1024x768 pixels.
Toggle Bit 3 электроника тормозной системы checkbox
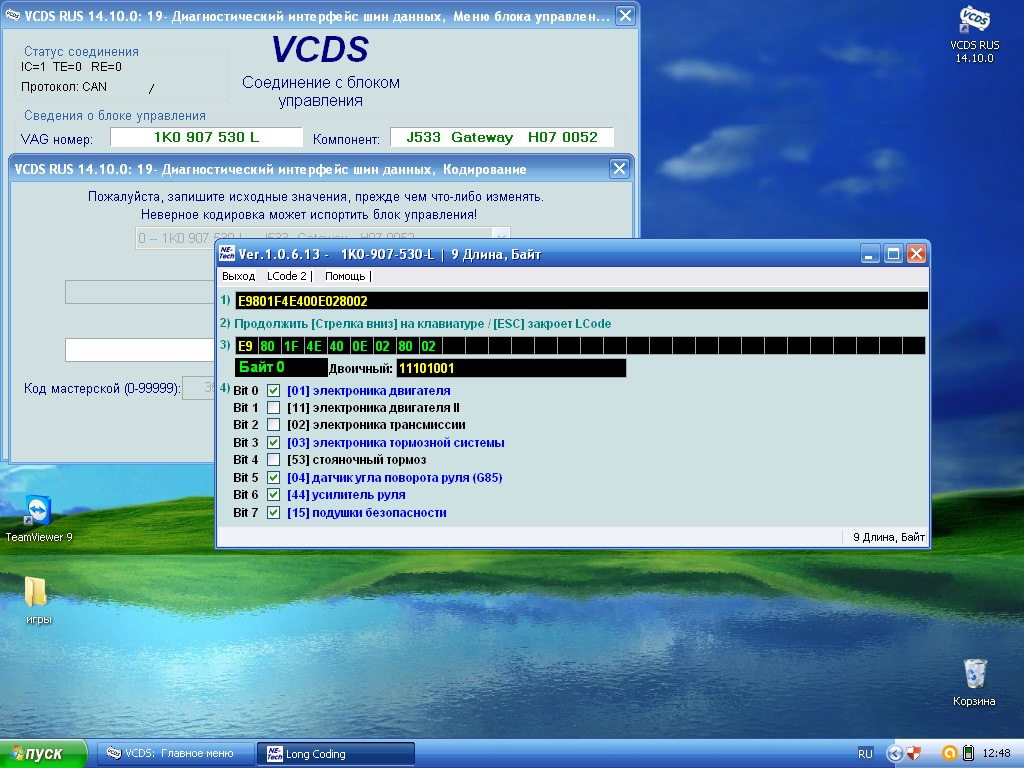(x=274, y=443)
